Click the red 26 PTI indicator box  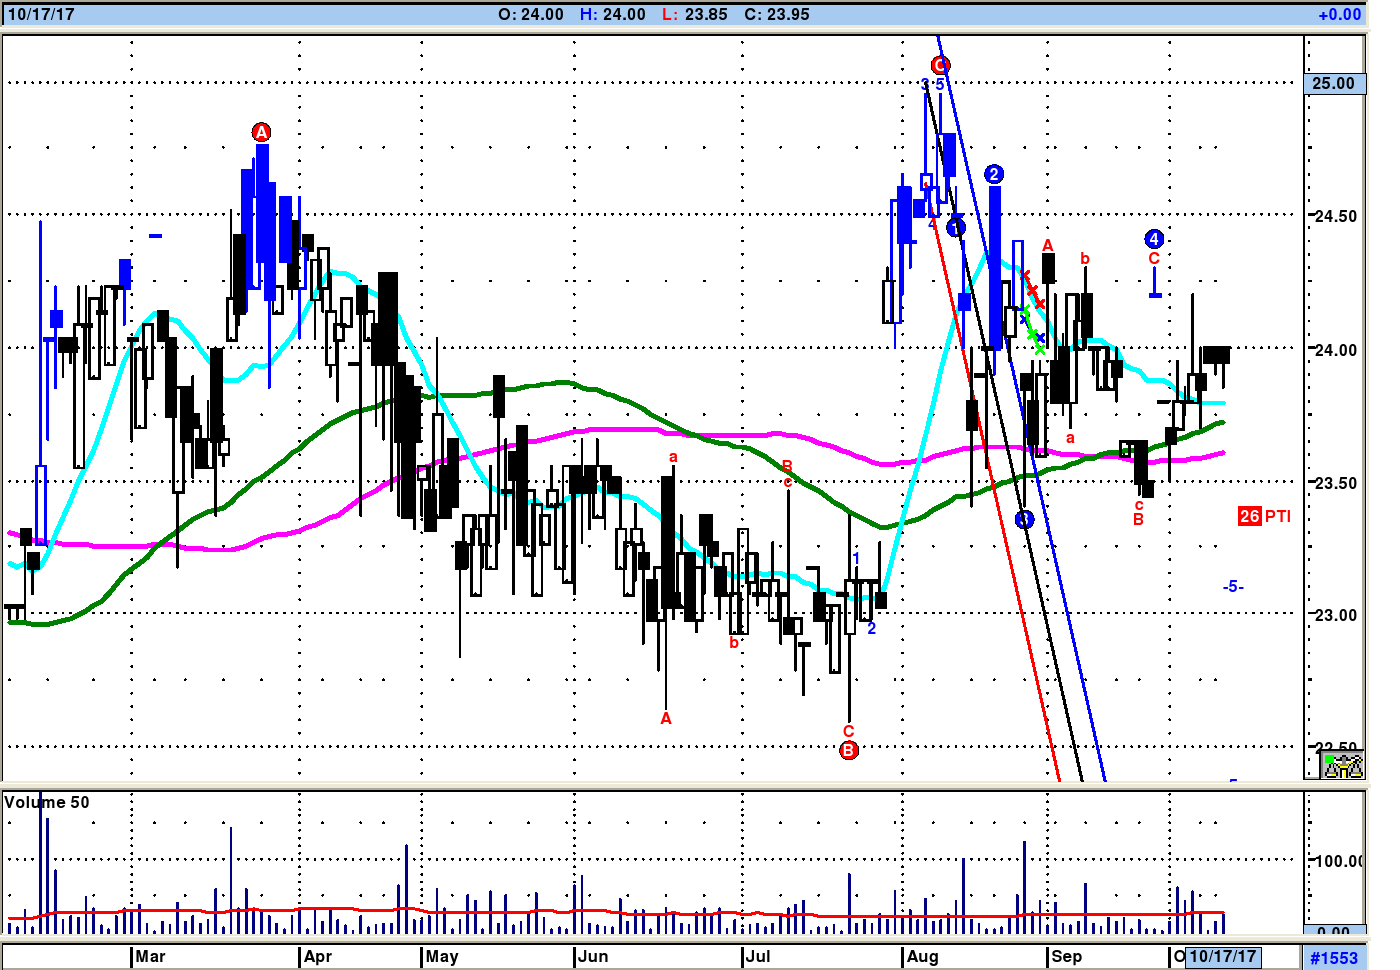point(1250,516)
